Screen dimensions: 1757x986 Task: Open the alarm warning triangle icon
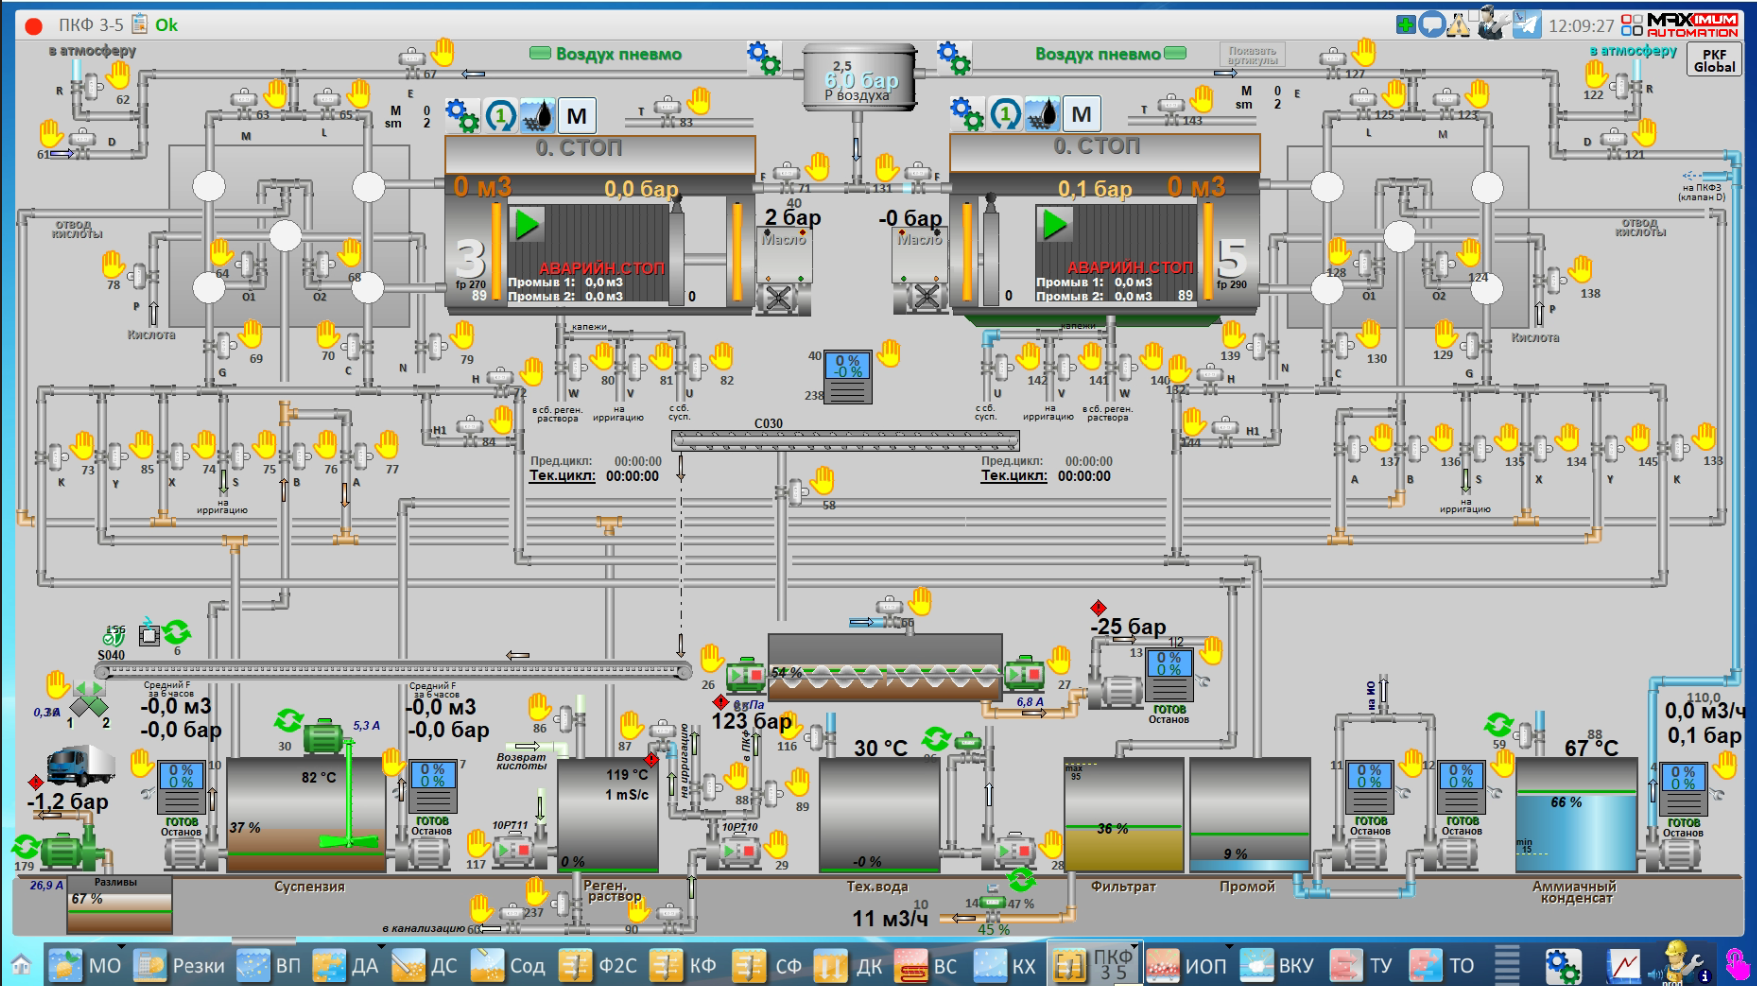click(x=1458, y=25)
